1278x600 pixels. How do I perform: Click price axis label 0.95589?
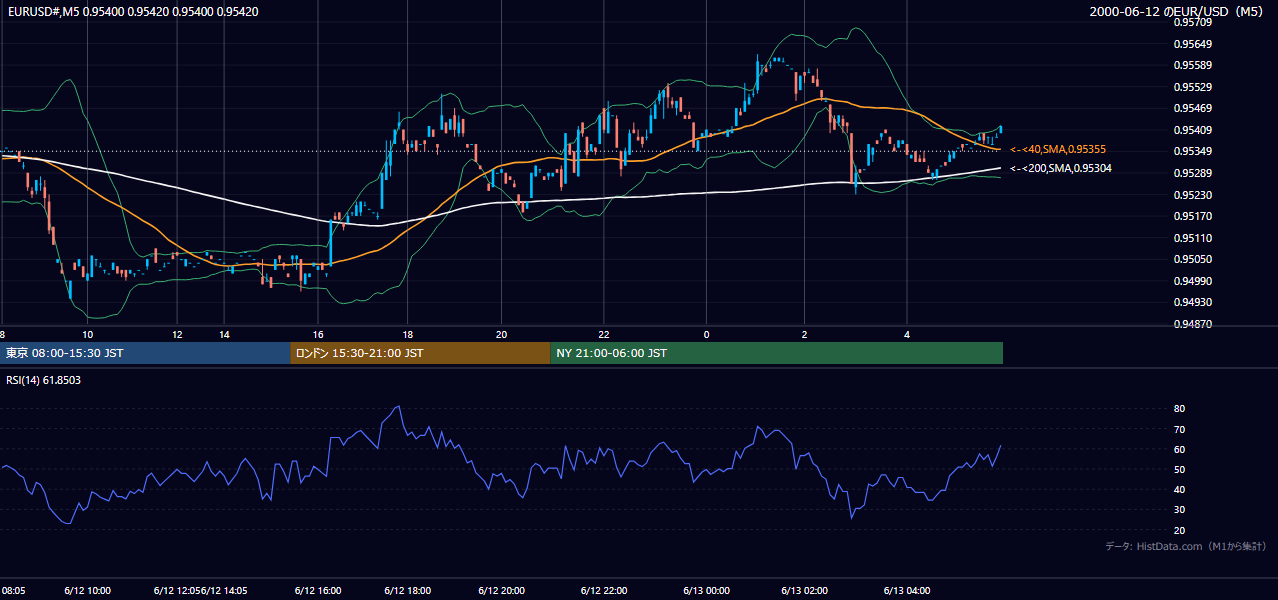1193,65
